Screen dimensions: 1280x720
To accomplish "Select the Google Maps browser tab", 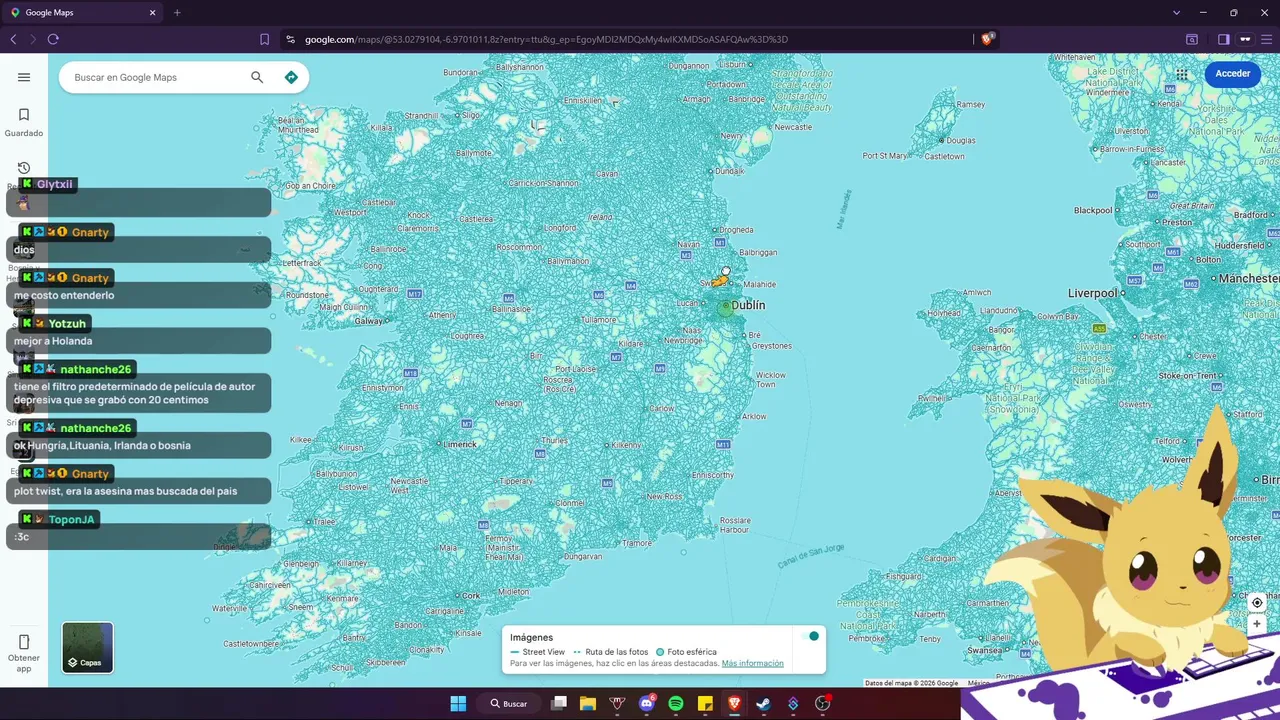I will click(x=83, y=13).
